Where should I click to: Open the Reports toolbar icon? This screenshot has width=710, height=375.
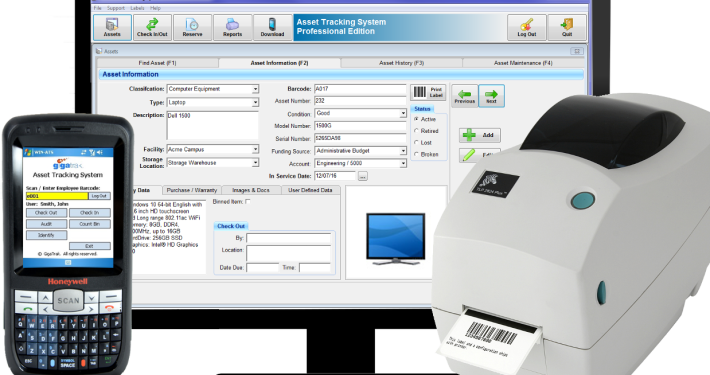(x=232, y=27)
